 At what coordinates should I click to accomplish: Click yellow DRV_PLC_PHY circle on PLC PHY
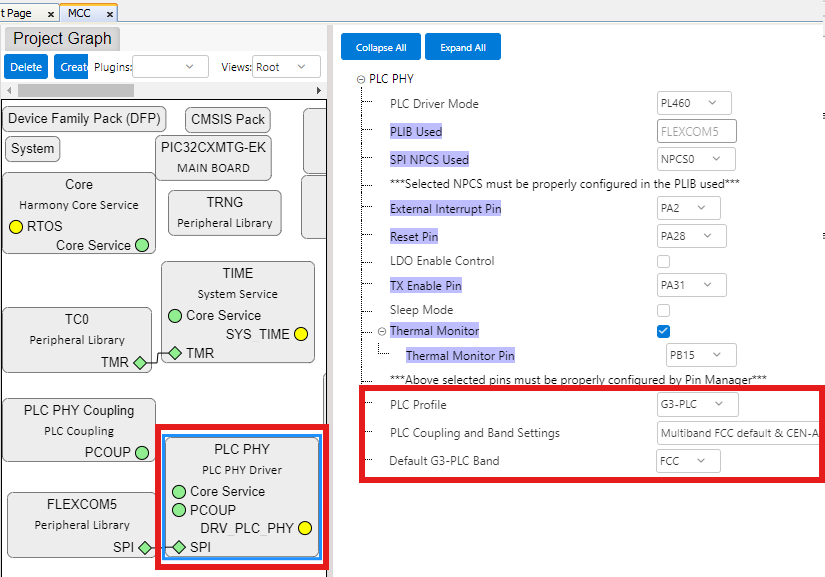pyautogui.click(x=305, y=528)
